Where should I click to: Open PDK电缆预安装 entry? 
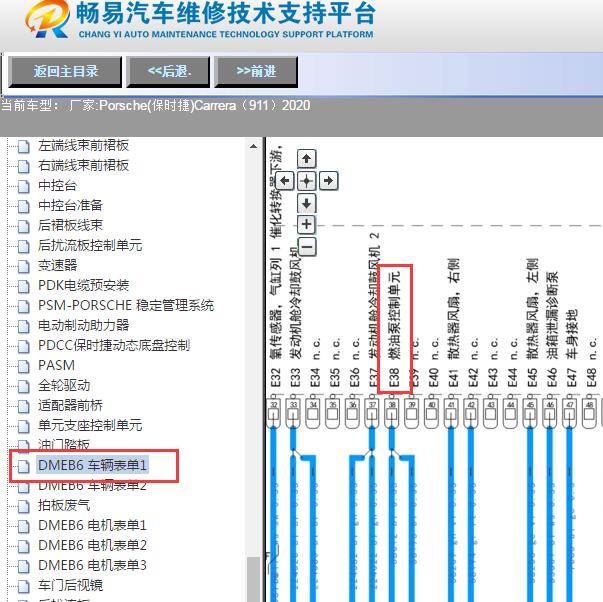83,285
